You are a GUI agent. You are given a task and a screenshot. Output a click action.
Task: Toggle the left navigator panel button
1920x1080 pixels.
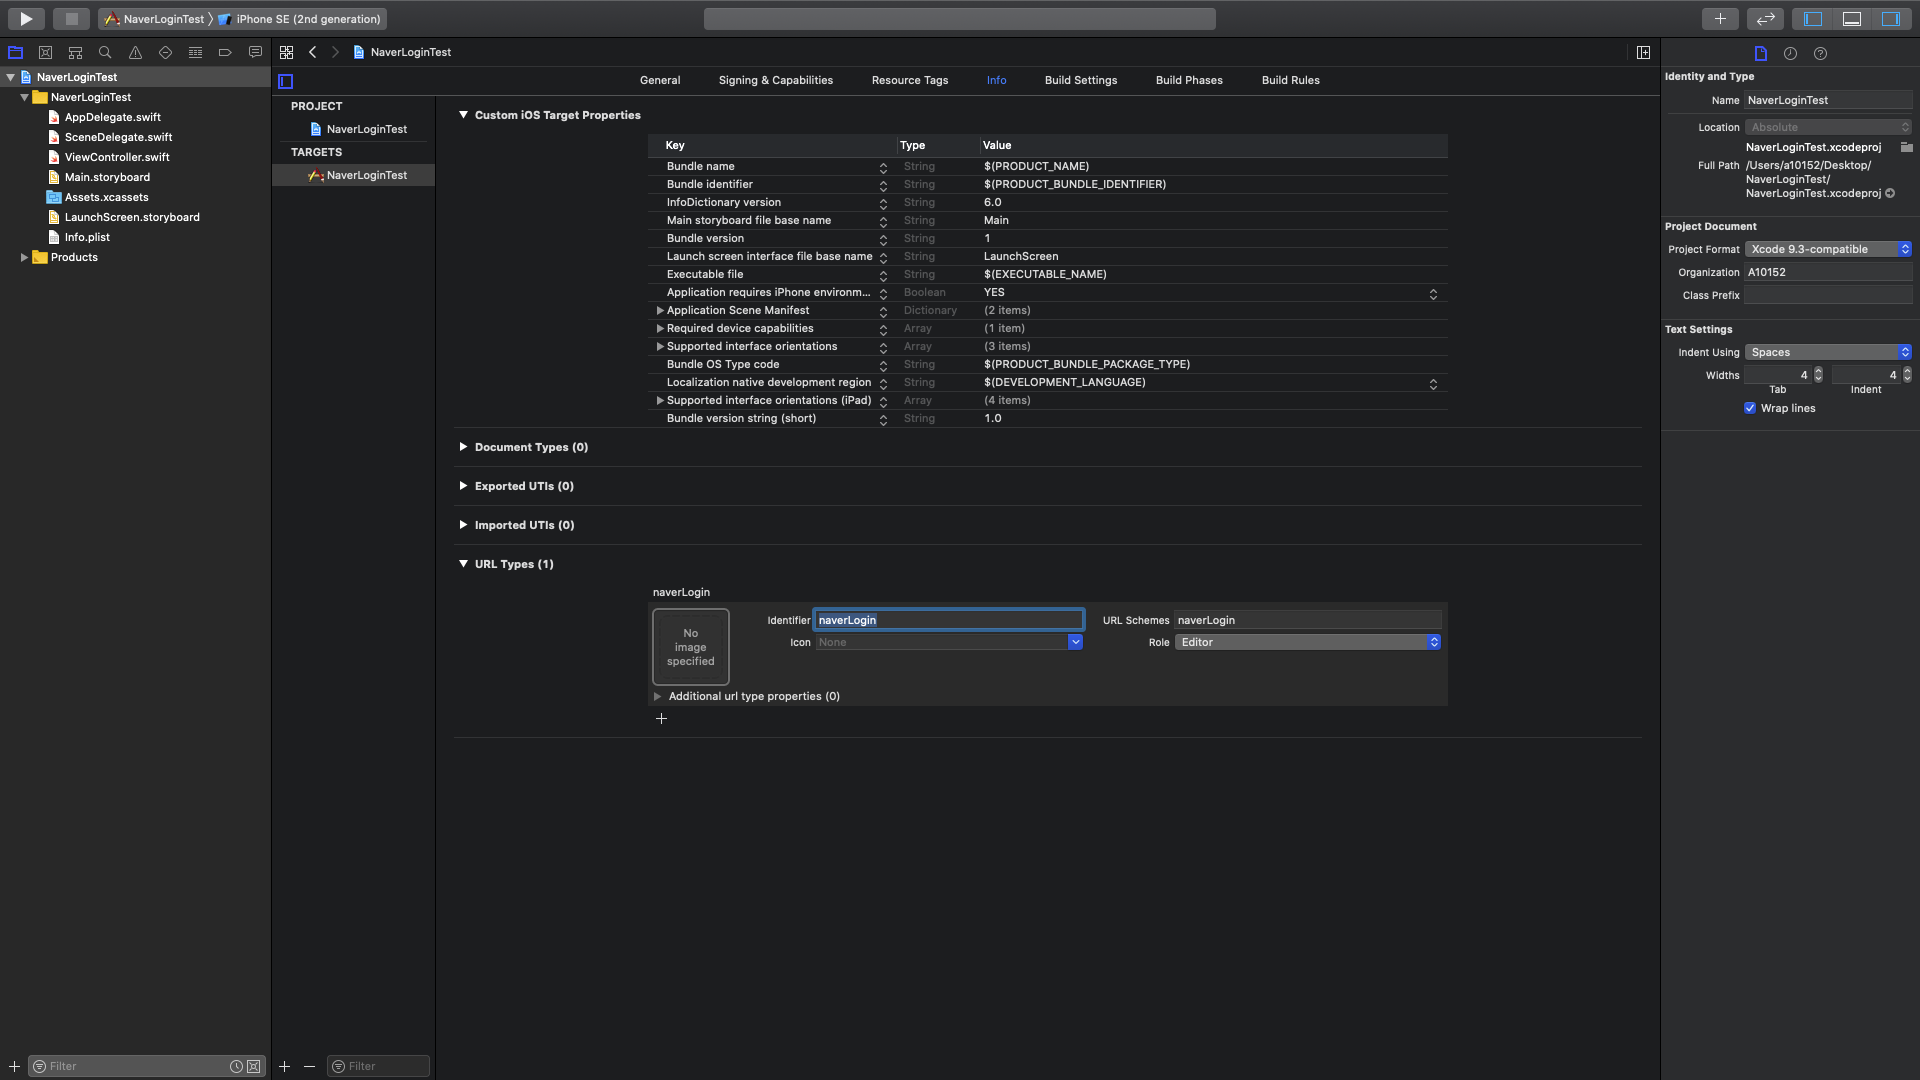pyautogui.click(x=1813, y=18)
